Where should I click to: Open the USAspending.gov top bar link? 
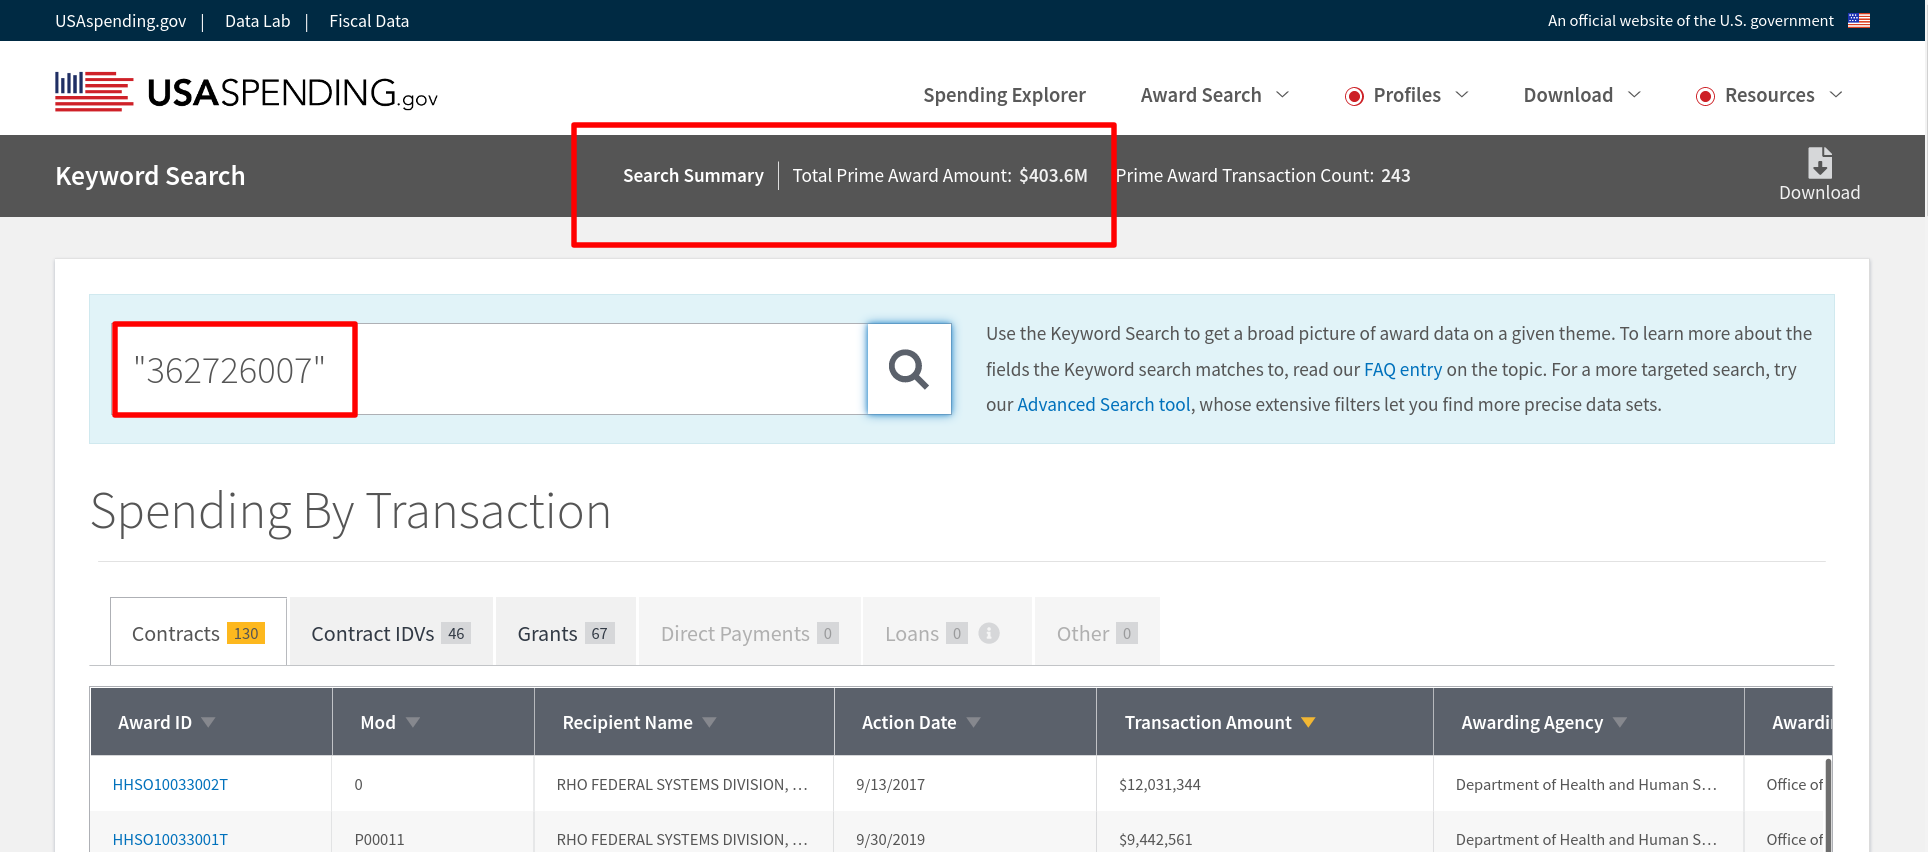[120, 21]
